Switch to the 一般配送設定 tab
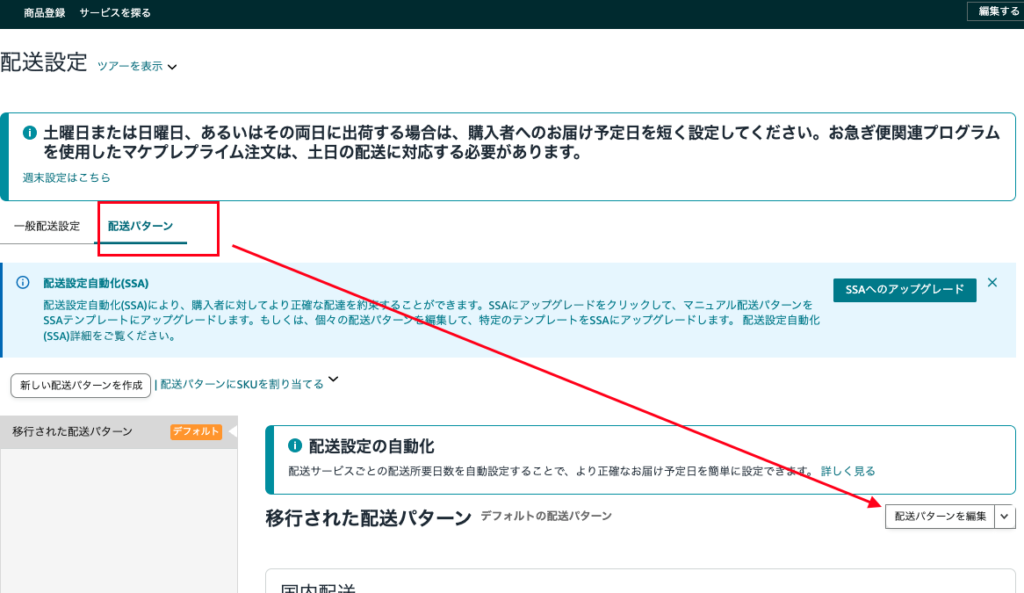The height and width of the screenshot is (593, 1024). click(x=47, y=226)
